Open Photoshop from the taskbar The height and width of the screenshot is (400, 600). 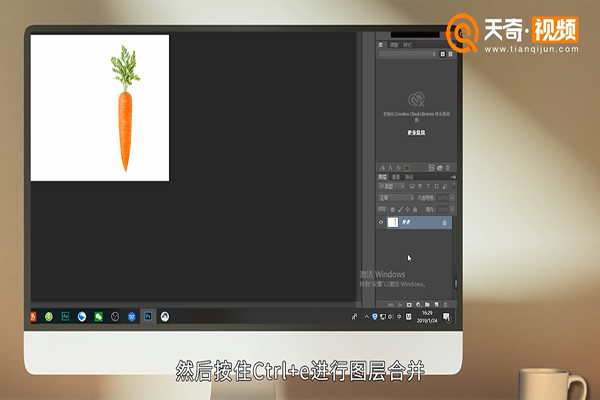tap(148, 317)
